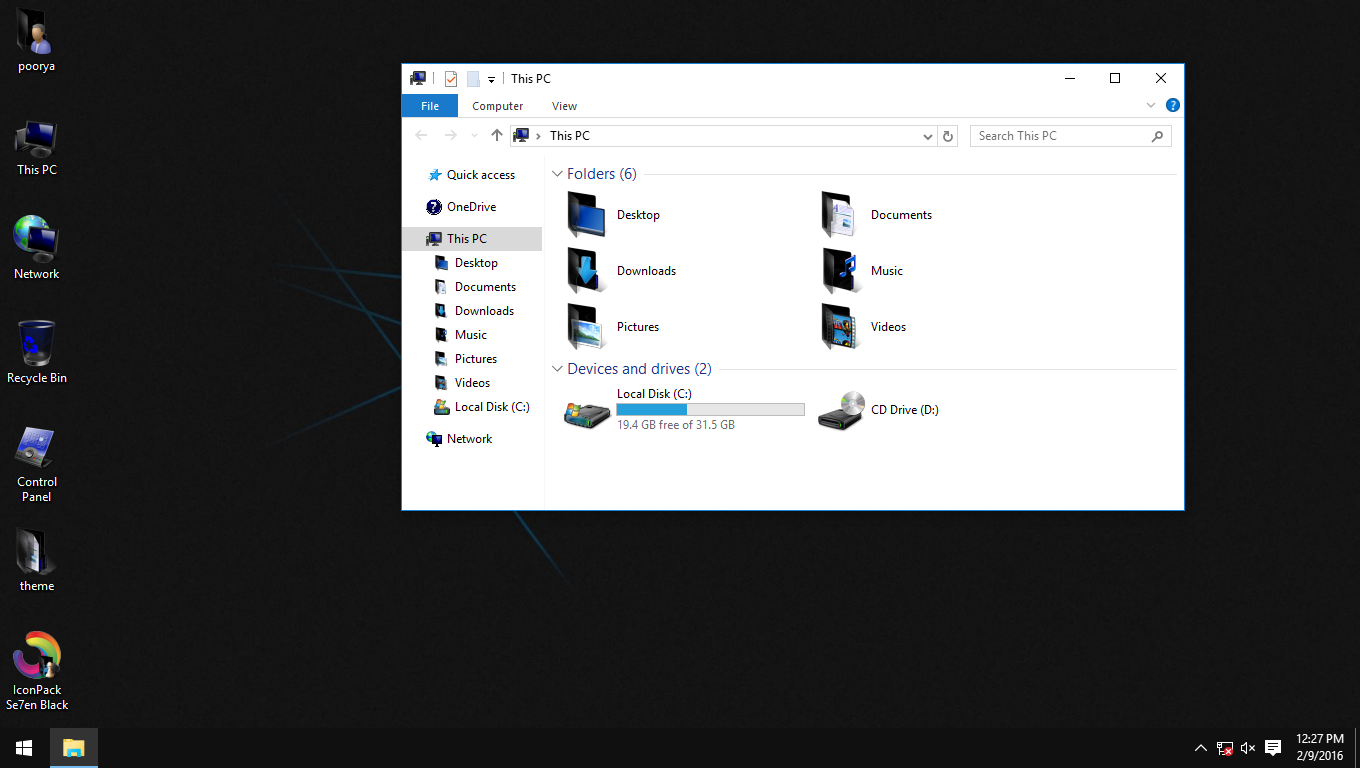Click the Local Disk capacity bar
Screen dimensions: 1360x768
point(710,409)
